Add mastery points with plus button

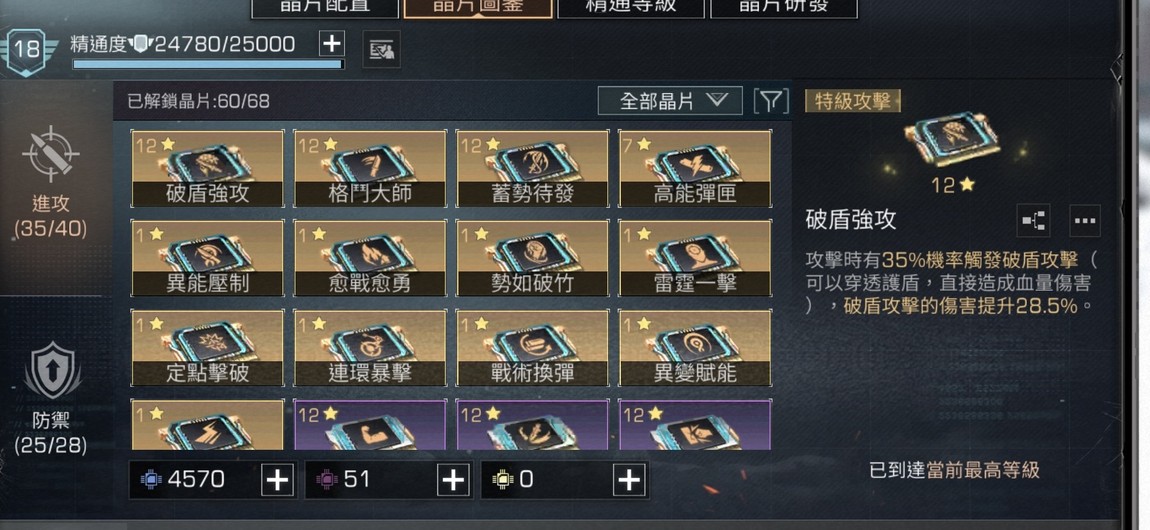coord(332,44)
